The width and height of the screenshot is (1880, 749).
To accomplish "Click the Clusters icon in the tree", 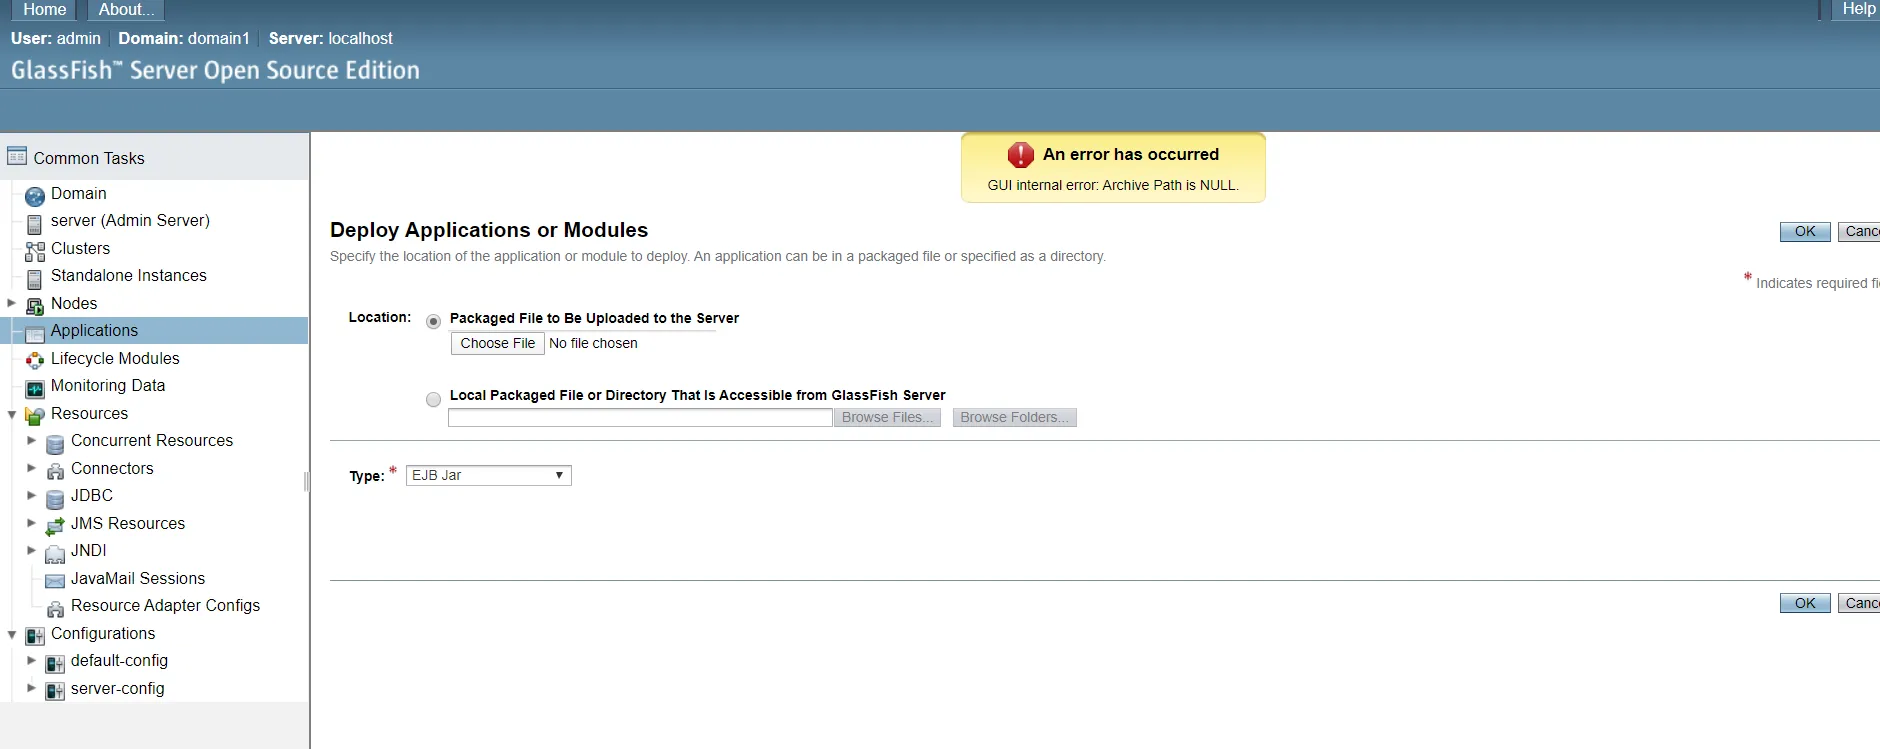I will (35, 251).
